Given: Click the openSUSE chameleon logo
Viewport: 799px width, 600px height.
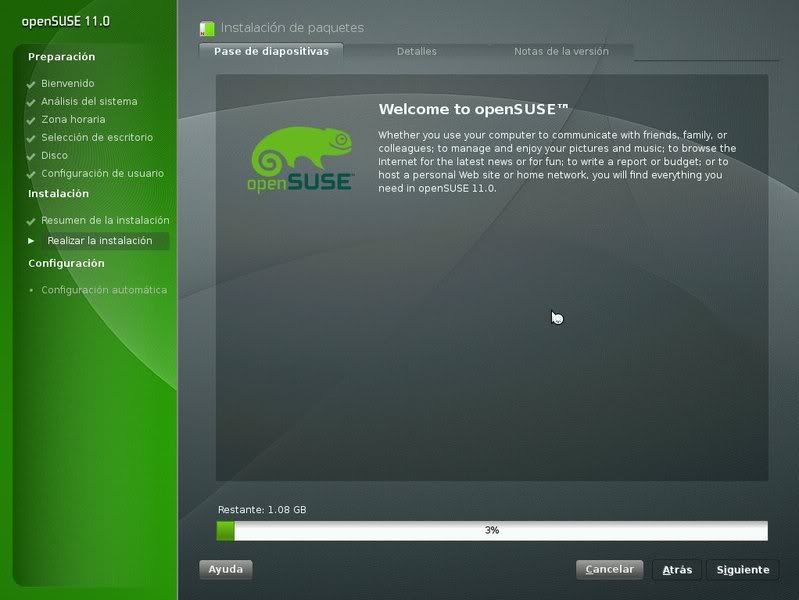Looking at the screenshot, I should (x=301, y=159).
